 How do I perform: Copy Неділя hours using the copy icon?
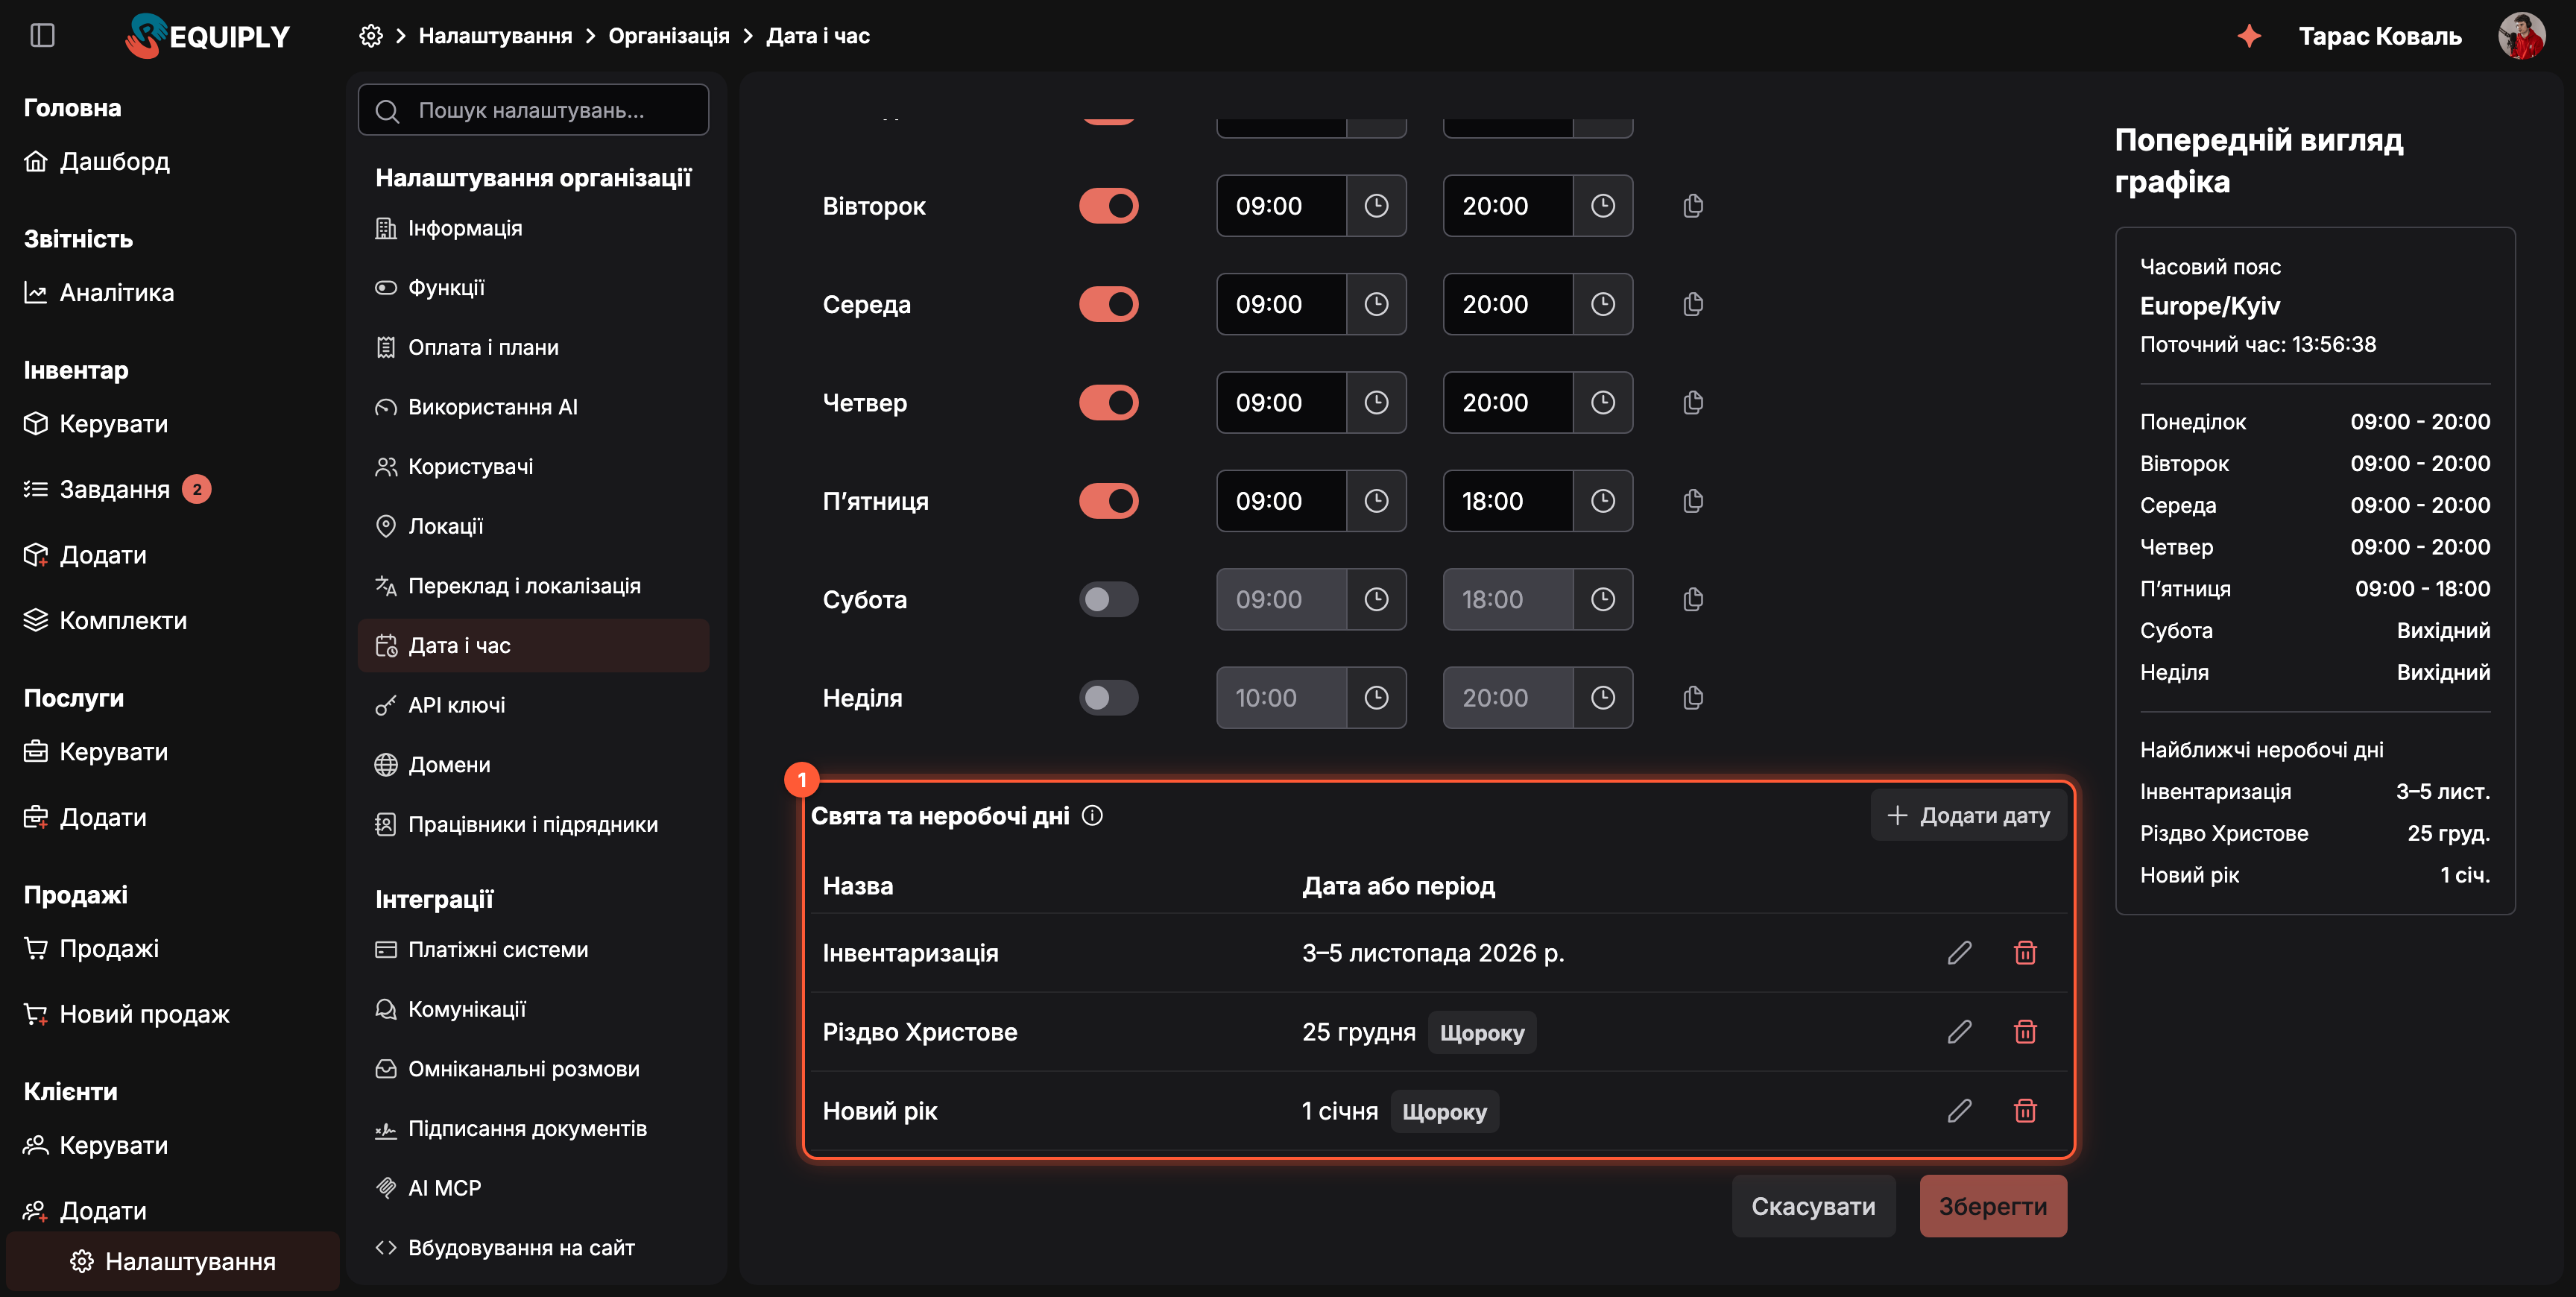point(1693,698)
